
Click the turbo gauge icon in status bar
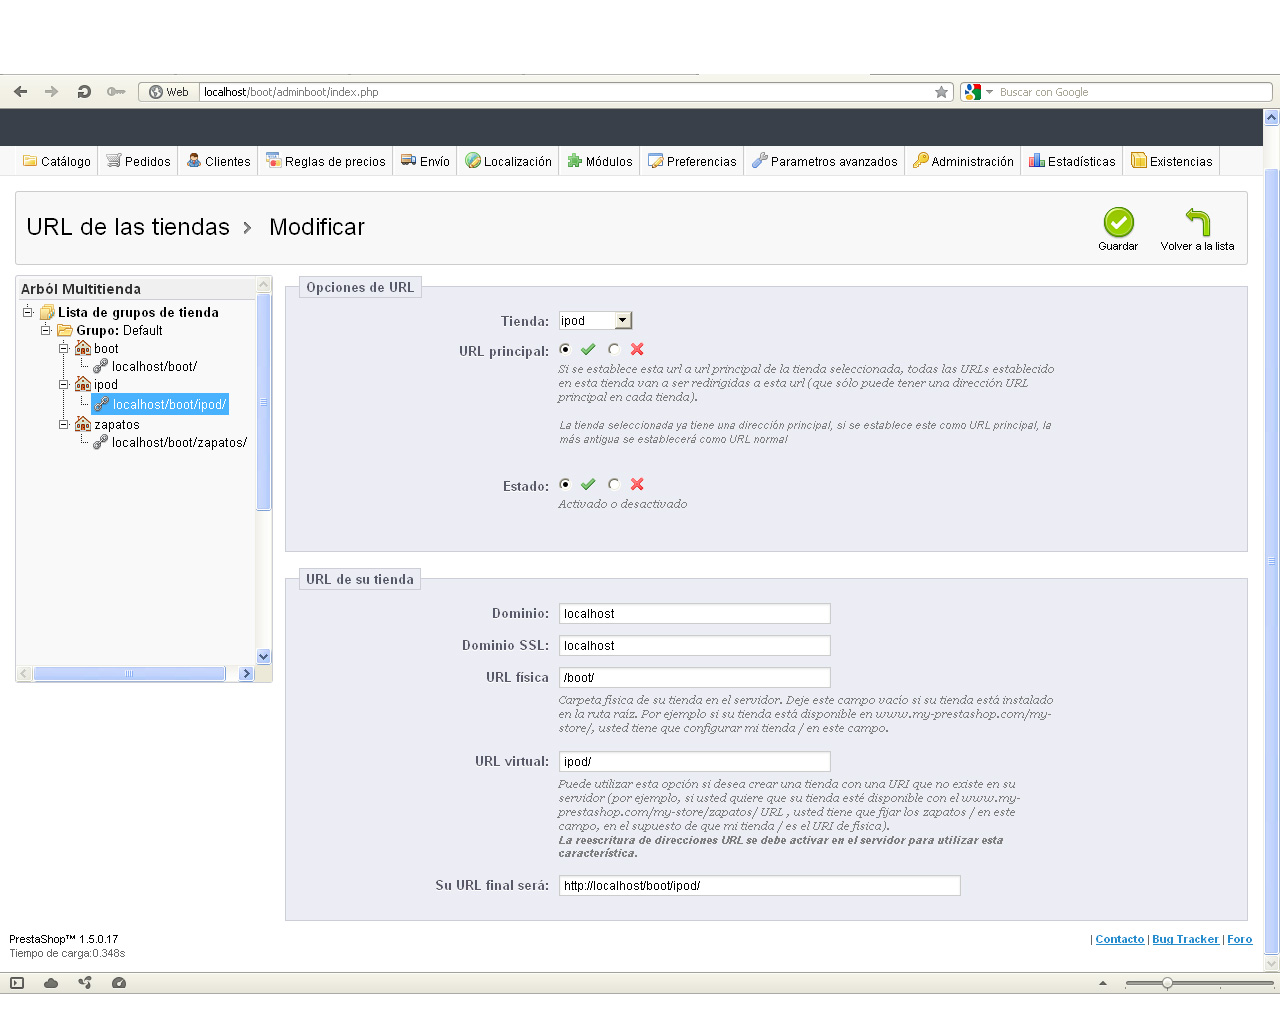click(x=119, y=983)
